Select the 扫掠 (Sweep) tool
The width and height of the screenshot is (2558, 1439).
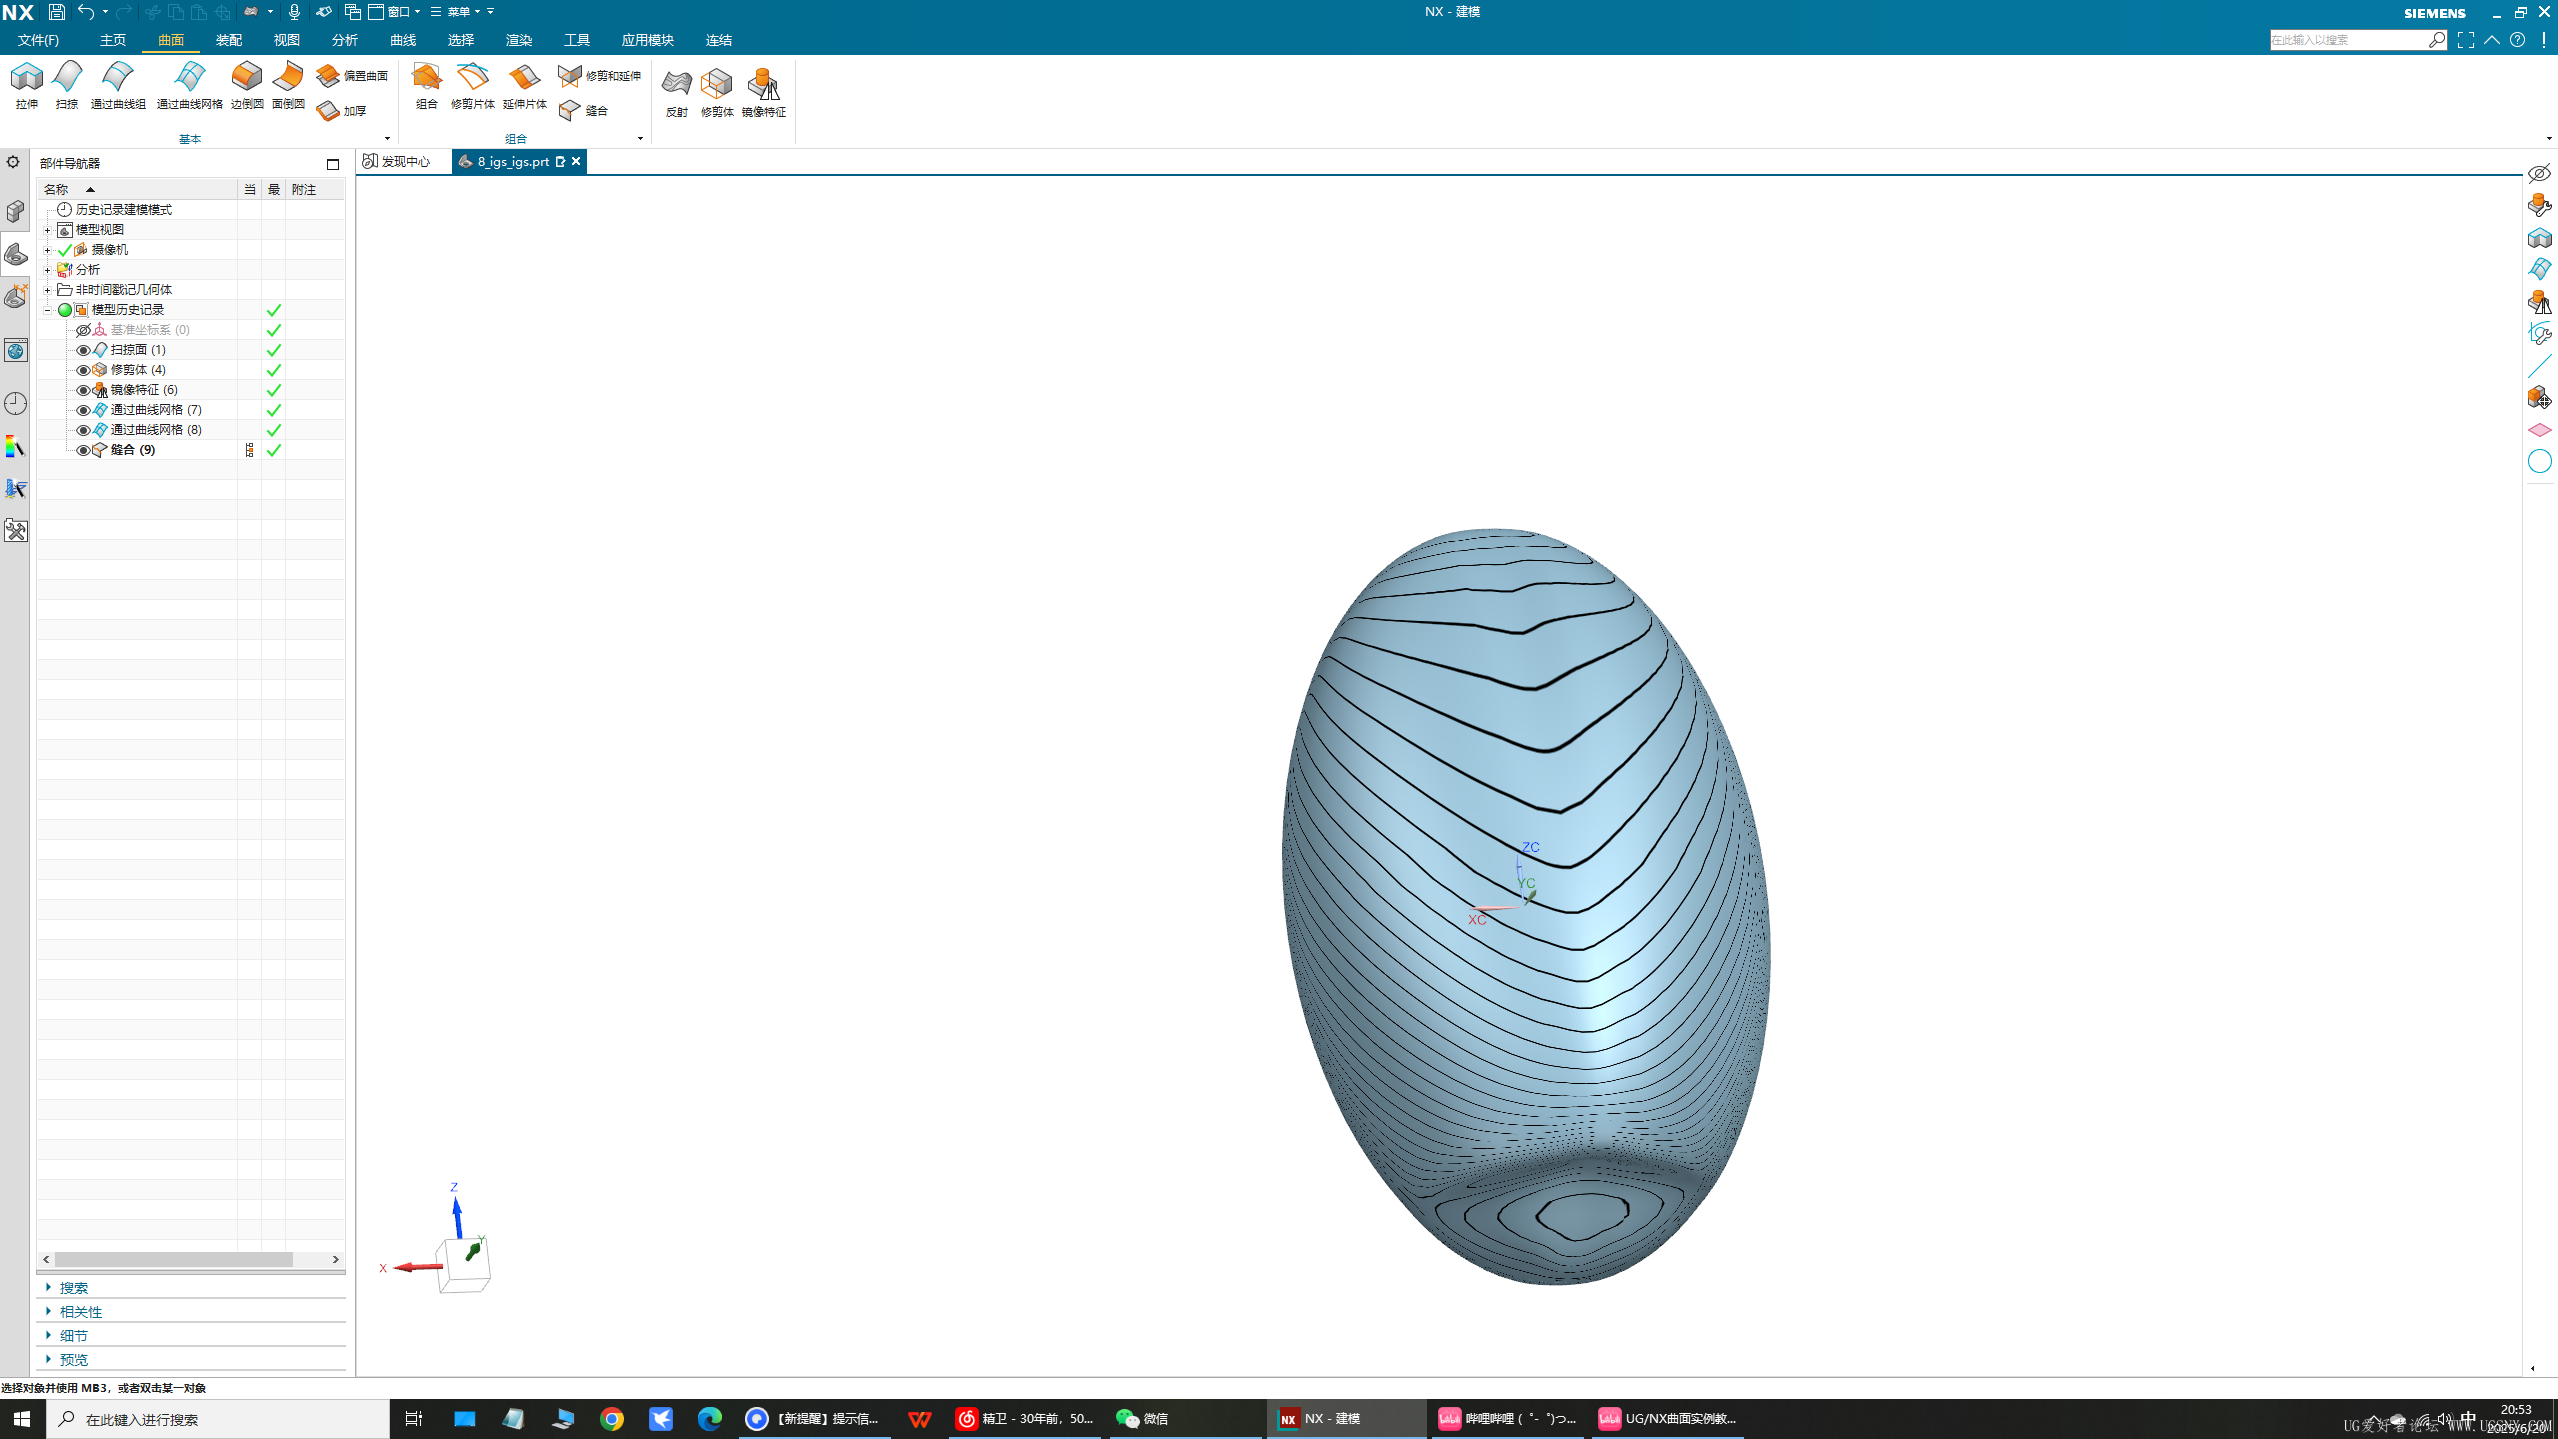(67, 86)
